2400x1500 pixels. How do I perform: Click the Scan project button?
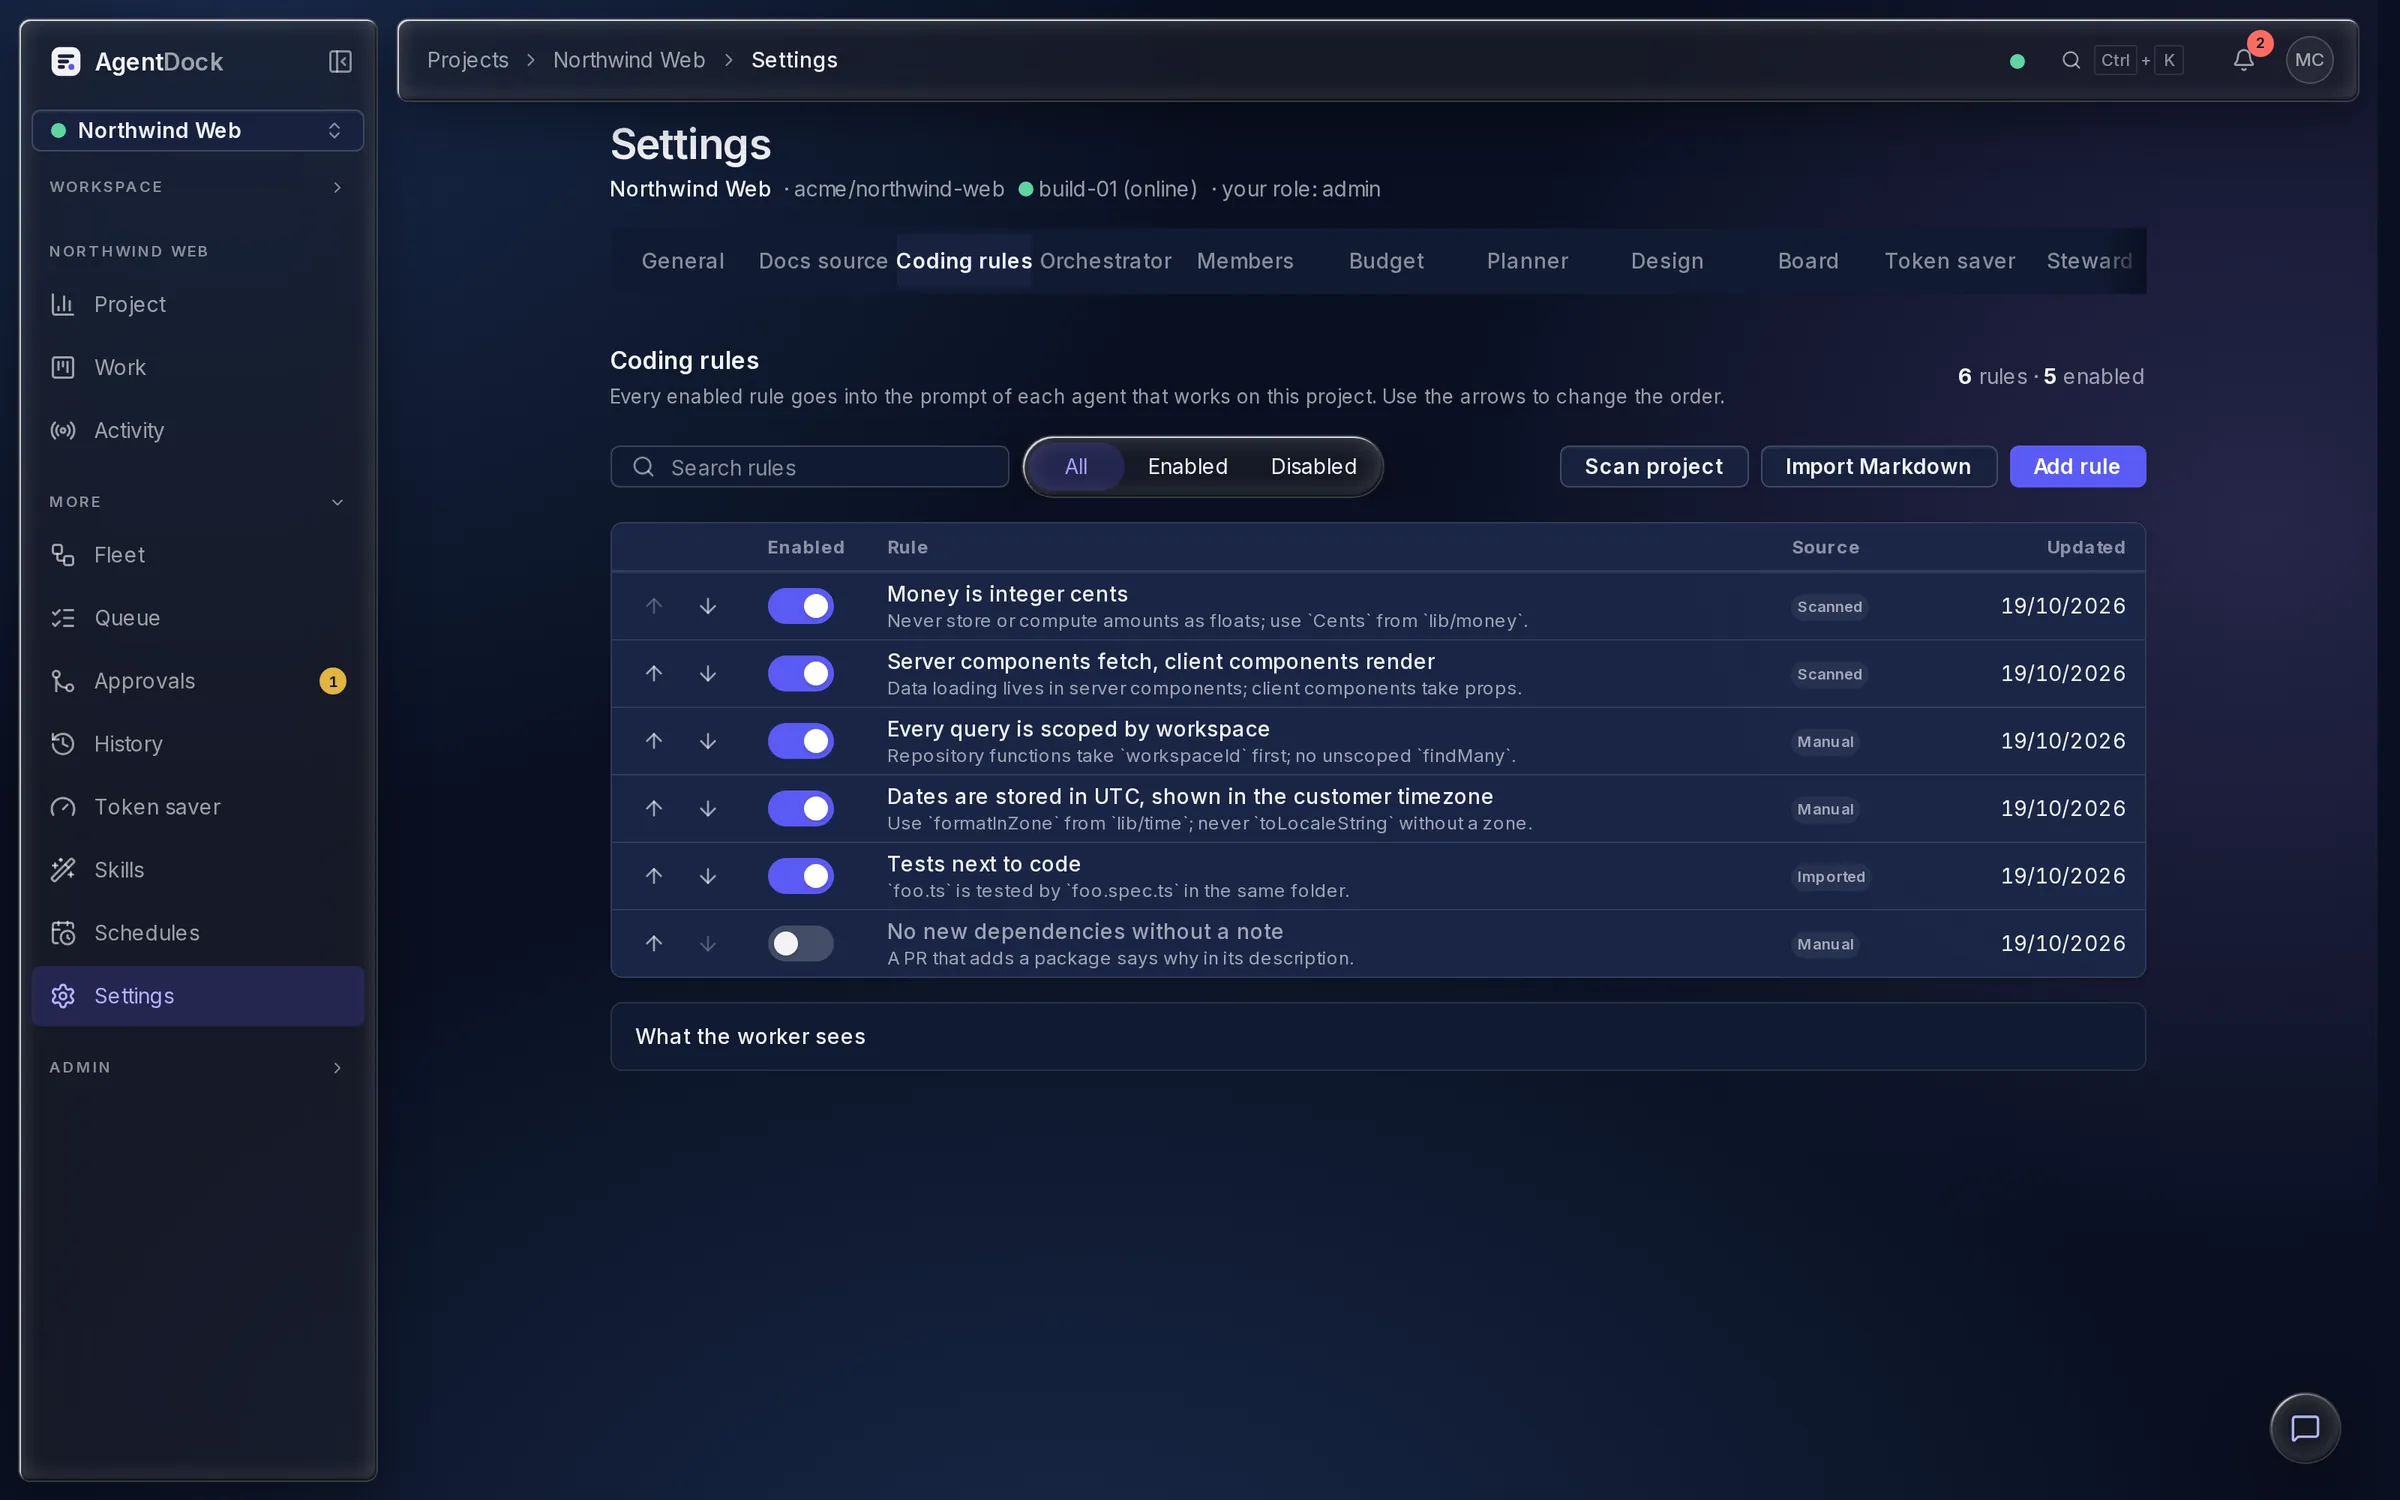coord(1654,467)
